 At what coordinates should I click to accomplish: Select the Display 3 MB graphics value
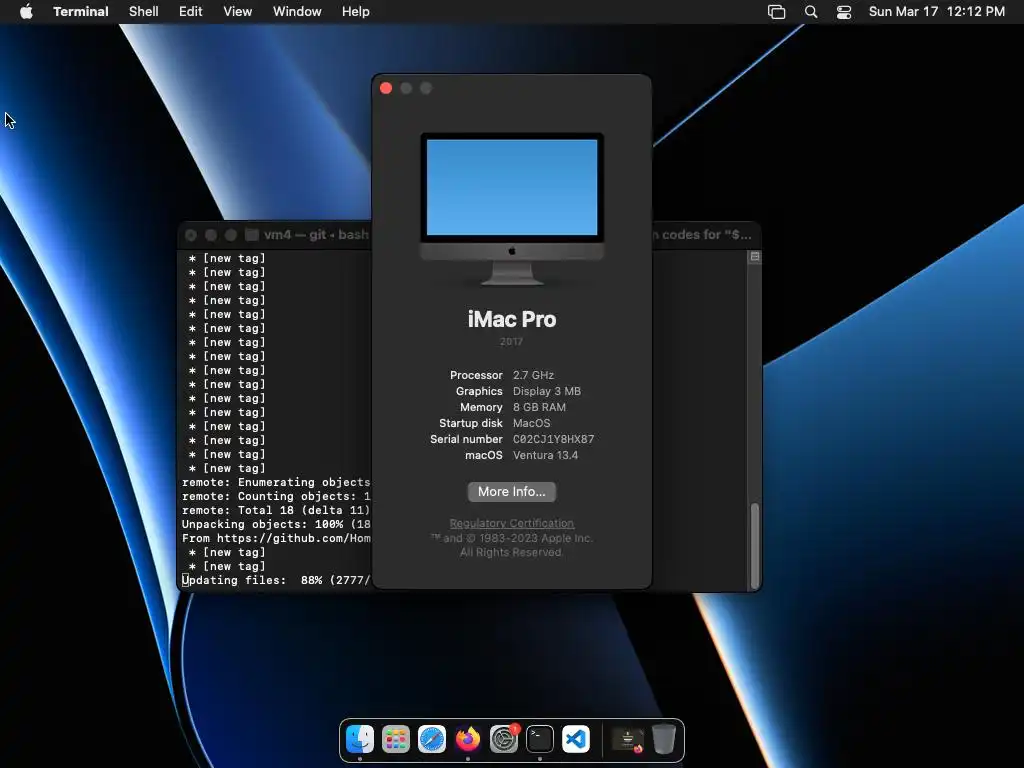pyautogui.click(x=547, y=391)
